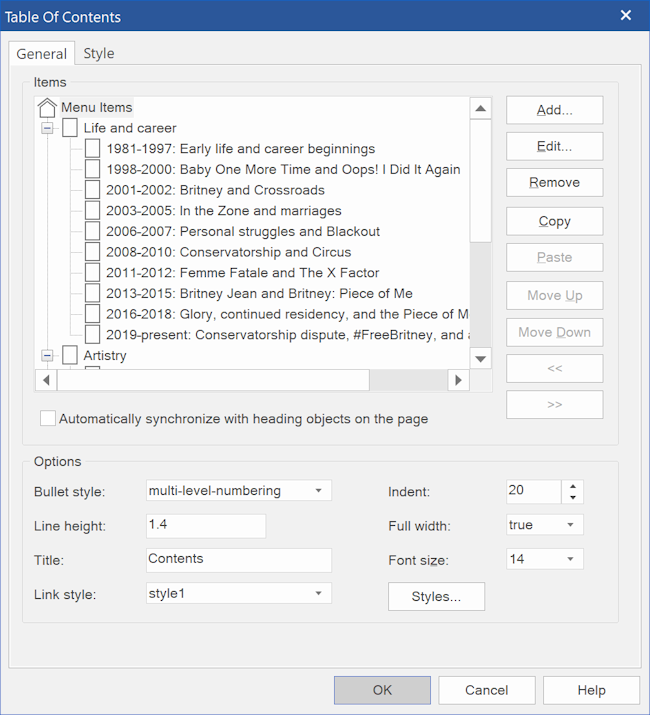The height and width of the screenshot is (715, 650).
Task: Click the items list scroll down arrow
Action: click(480, 359)
